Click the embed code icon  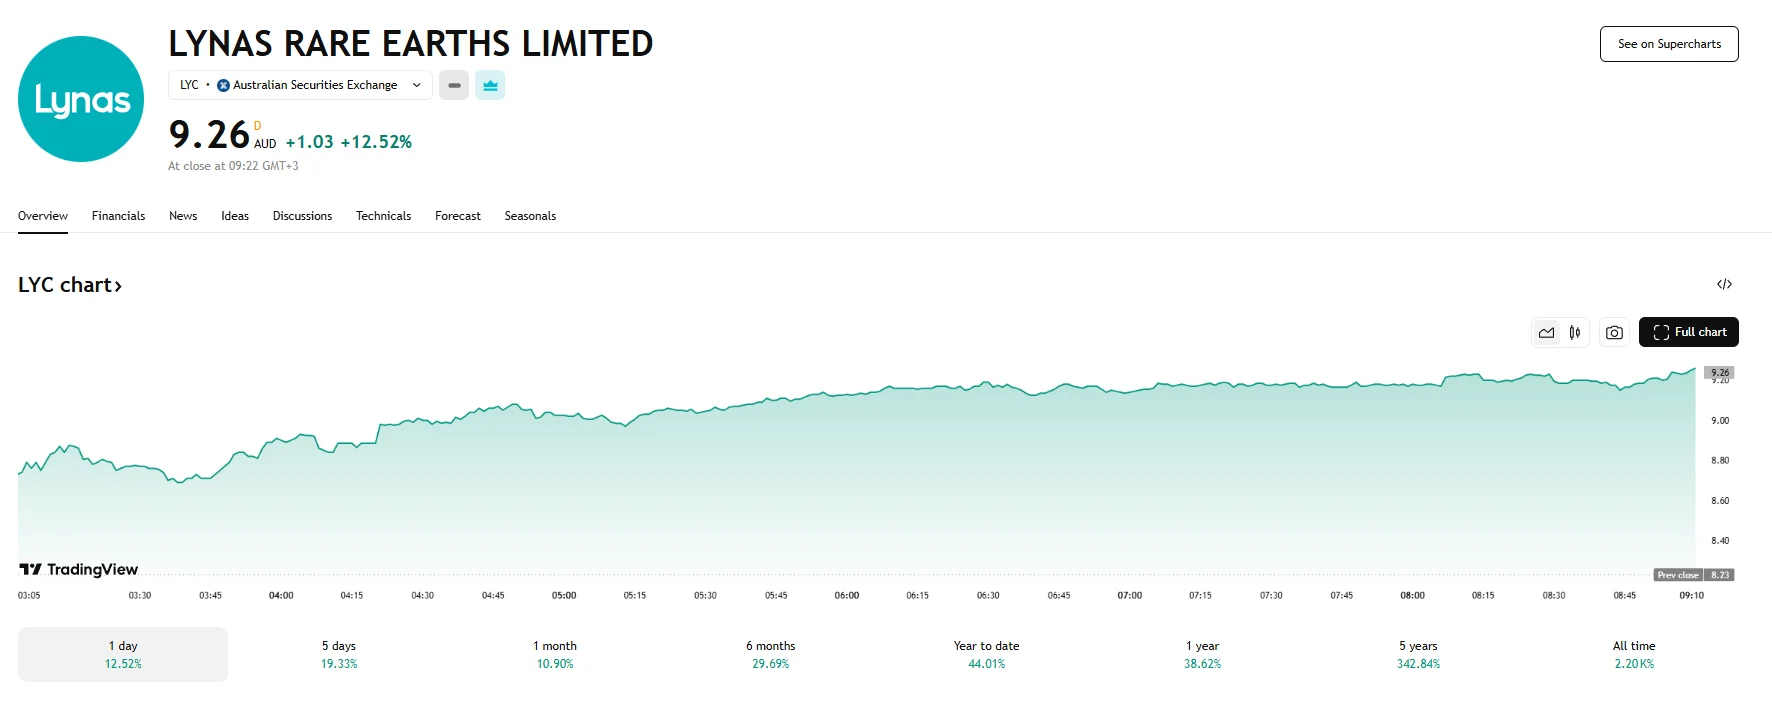1724,285
